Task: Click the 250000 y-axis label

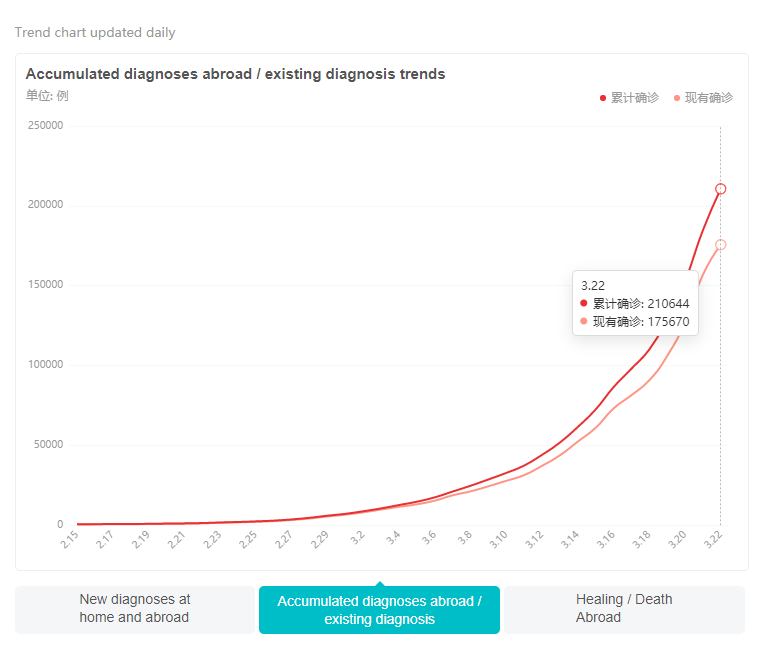Action: (x=45, y=126)
